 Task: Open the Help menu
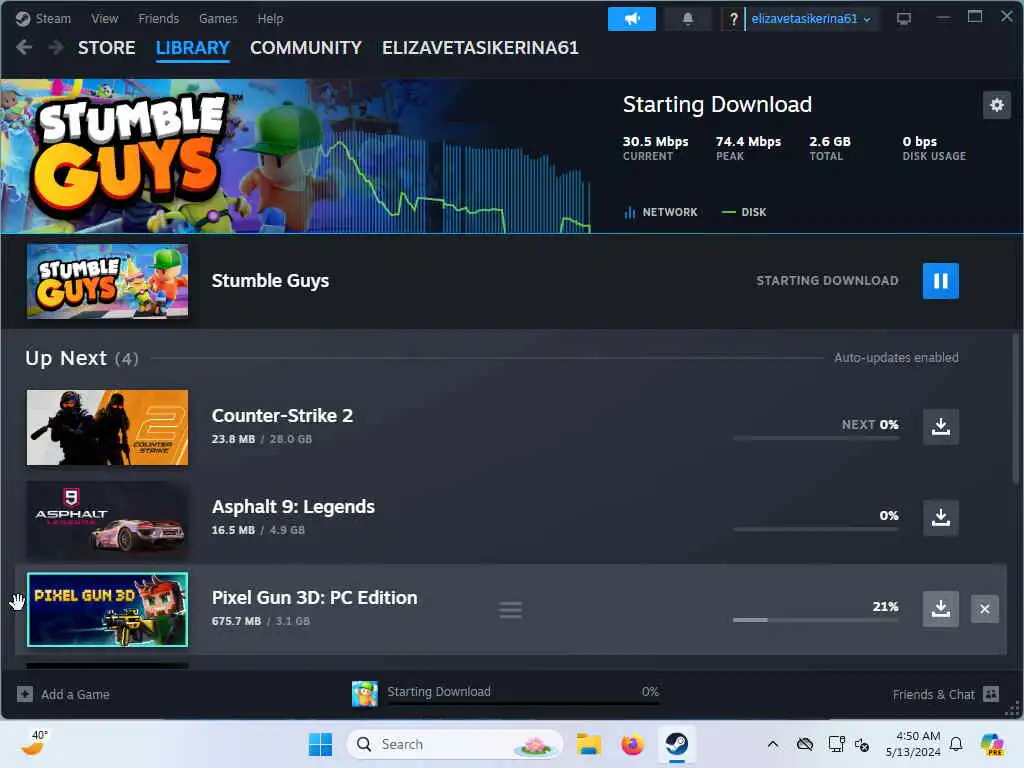tap(270, 18)
